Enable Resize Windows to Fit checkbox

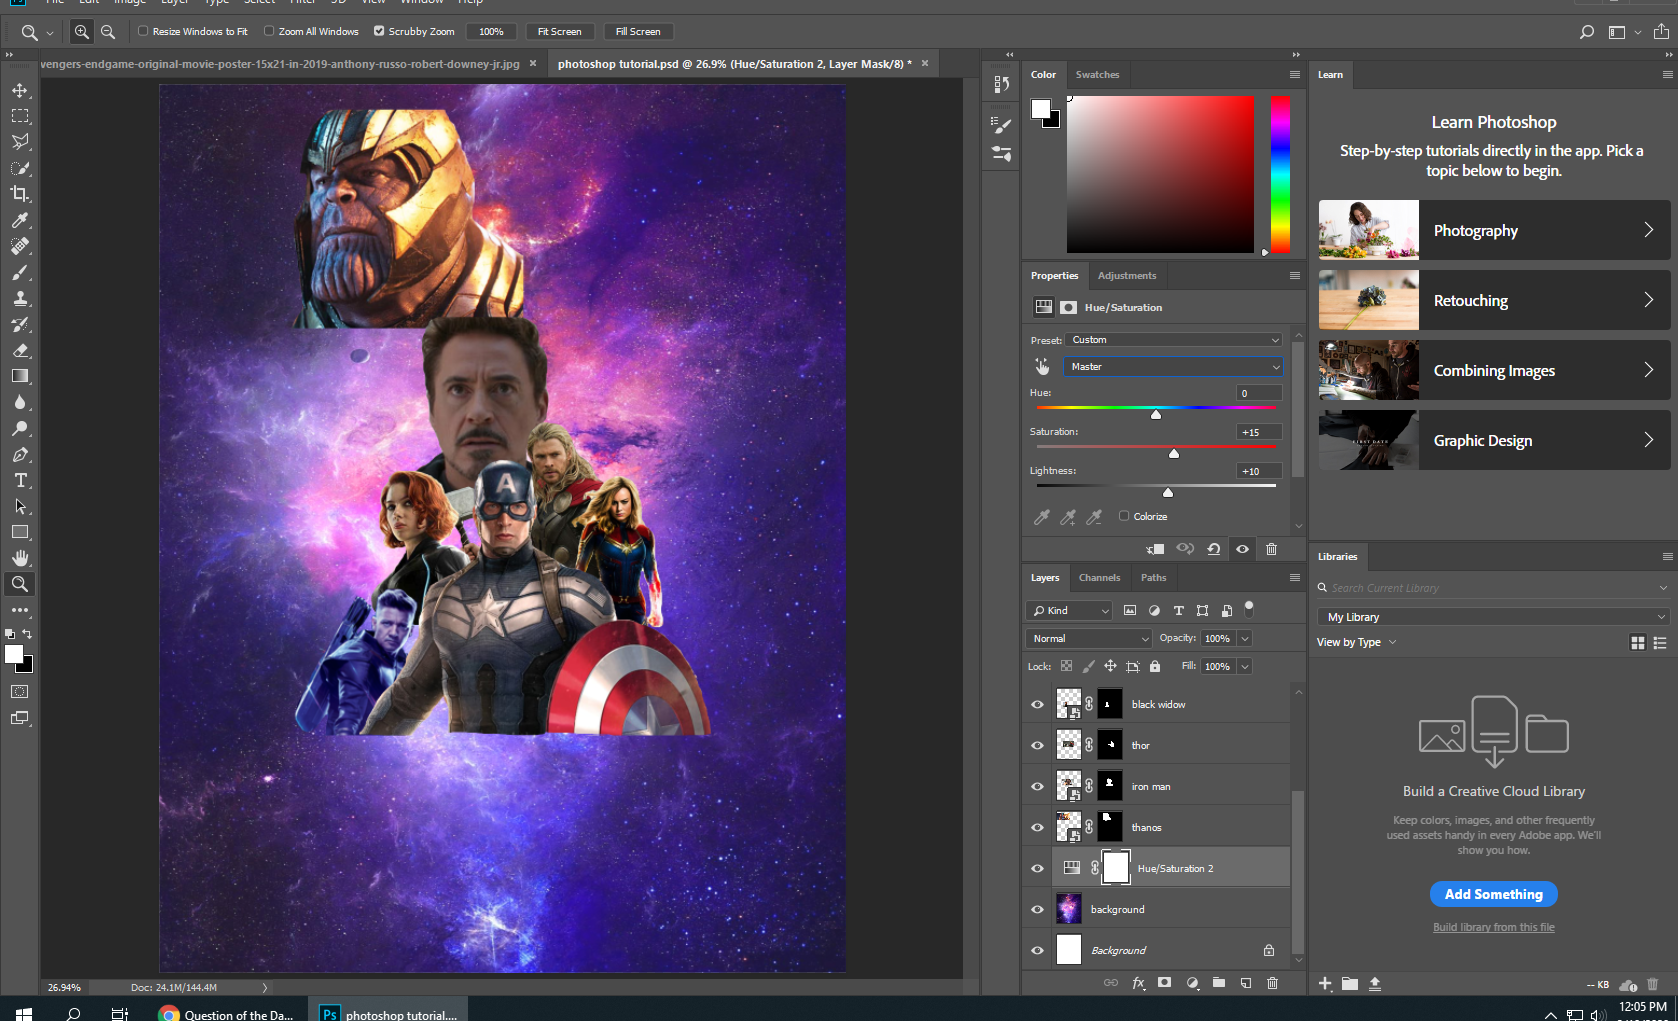point(143,31)
